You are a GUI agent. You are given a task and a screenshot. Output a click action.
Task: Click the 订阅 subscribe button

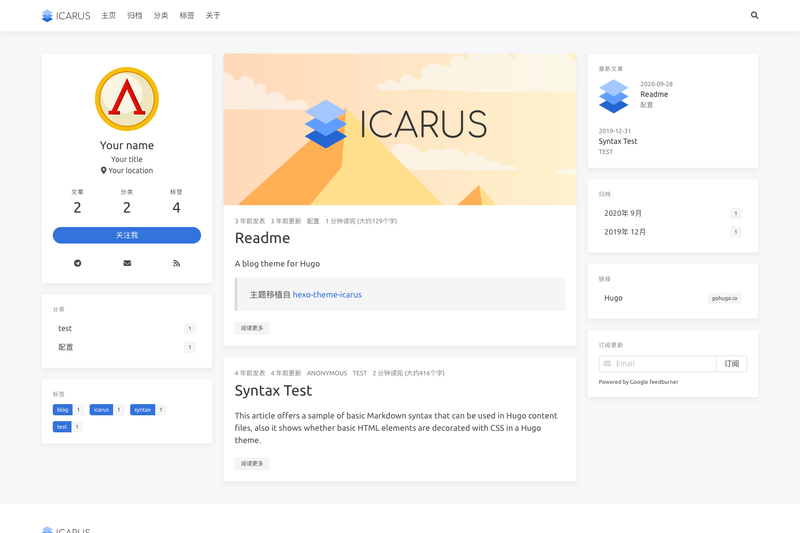tap(732, 364)
